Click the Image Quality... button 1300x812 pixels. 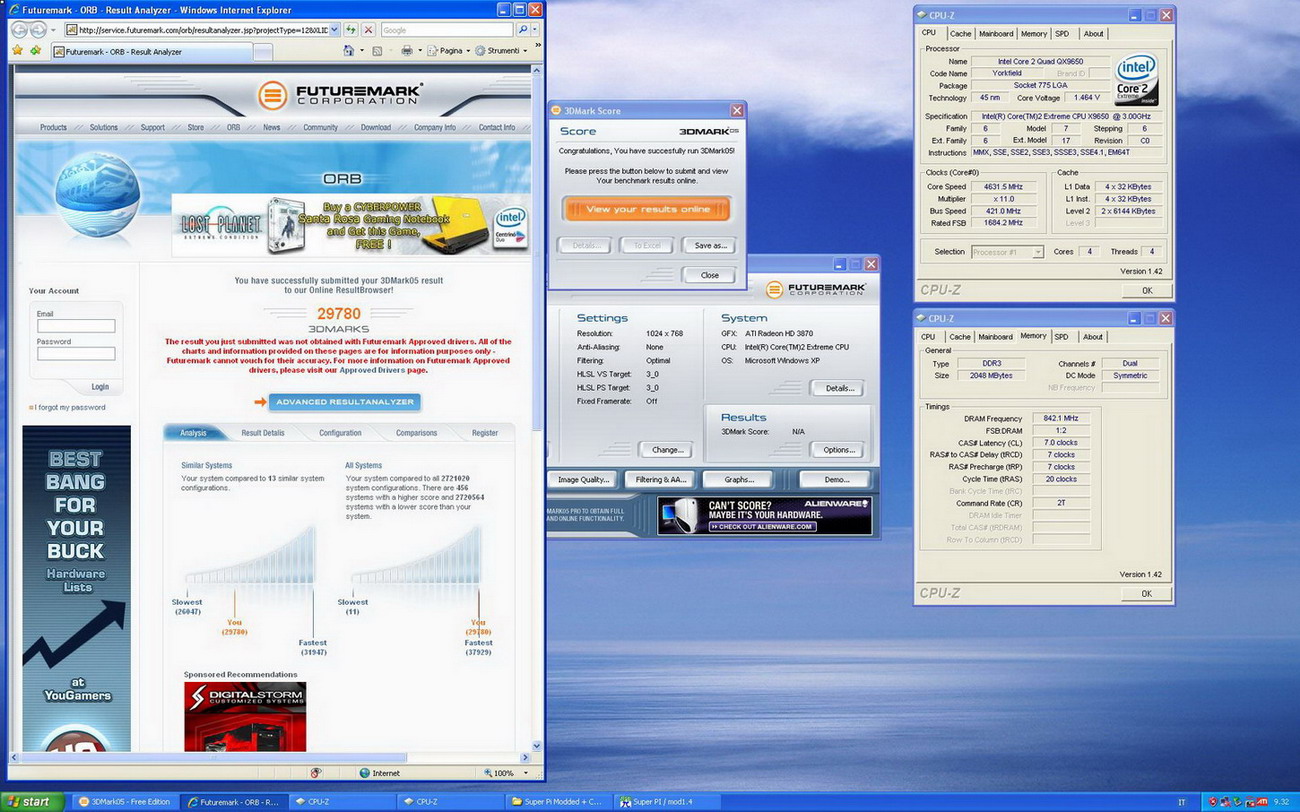583,480
